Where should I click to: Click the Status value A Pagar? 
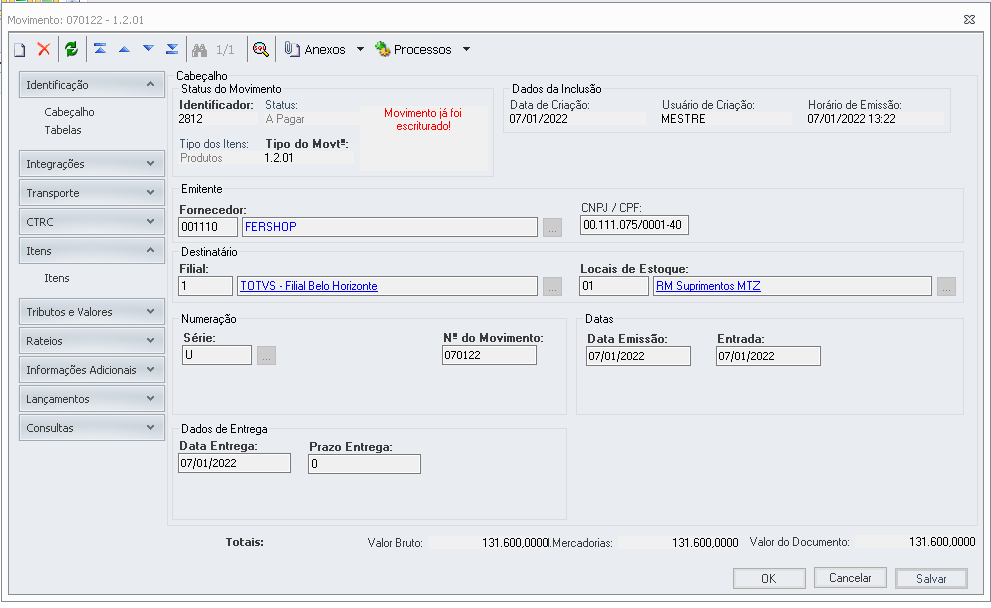click(x=285, y=119)
